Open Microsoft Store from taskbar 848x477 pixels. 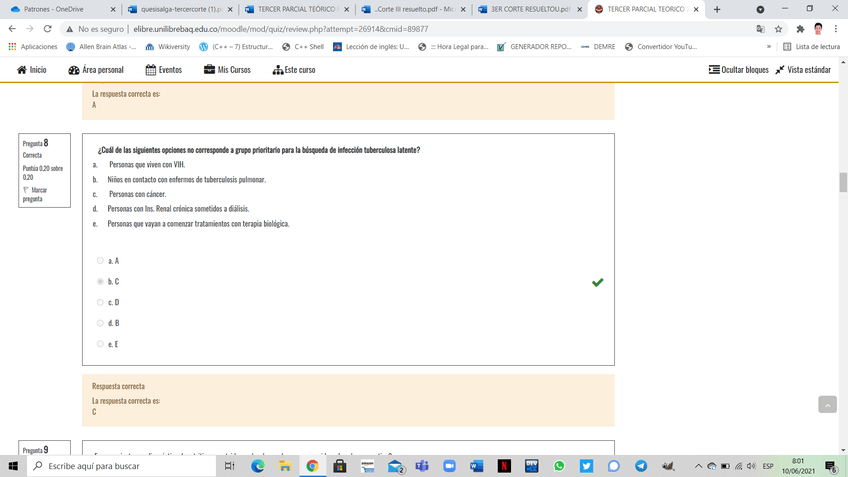click(340, 466)
